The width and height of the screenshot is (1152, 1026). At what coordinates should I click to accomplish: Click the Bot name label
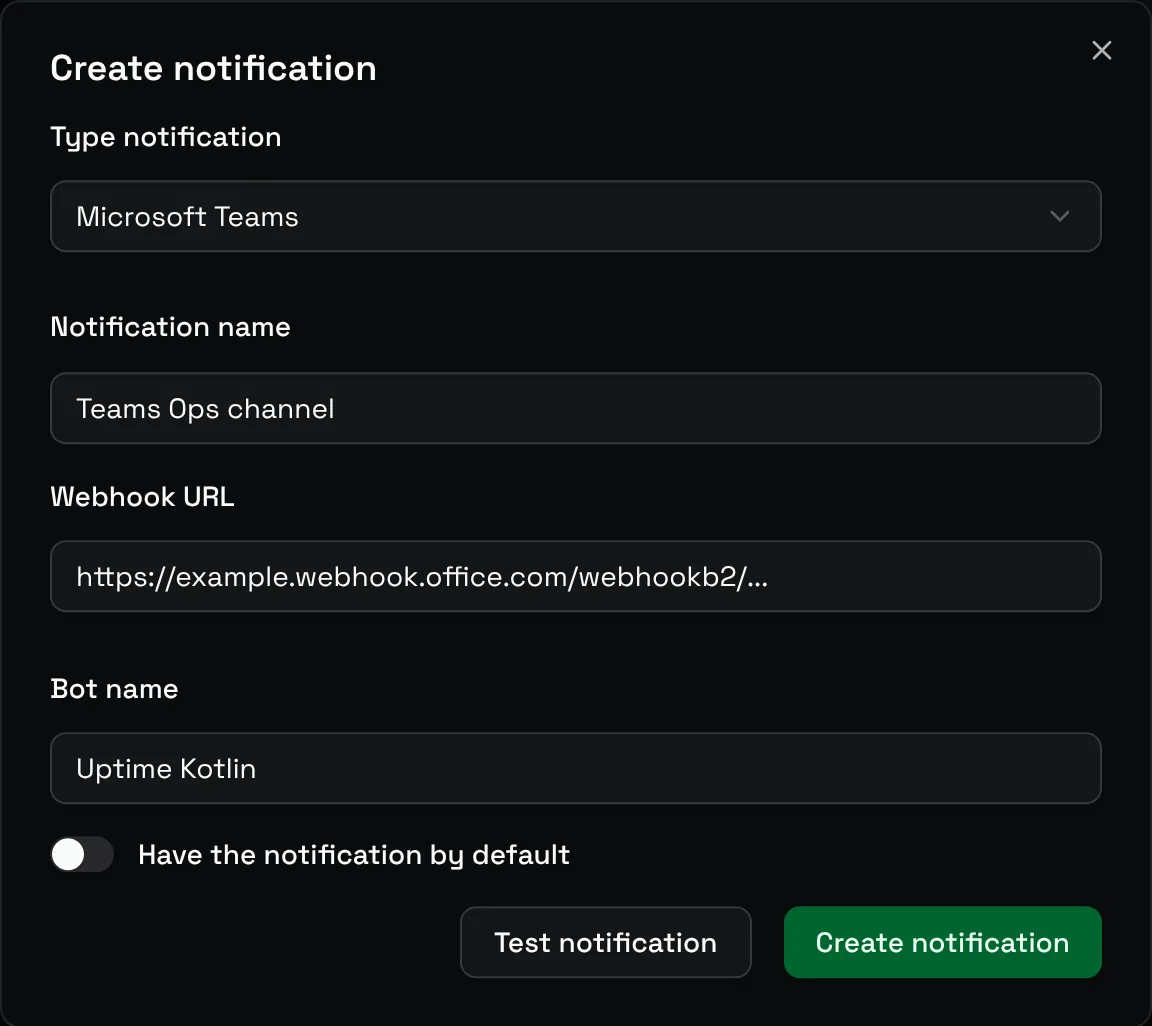click(115, 689)
